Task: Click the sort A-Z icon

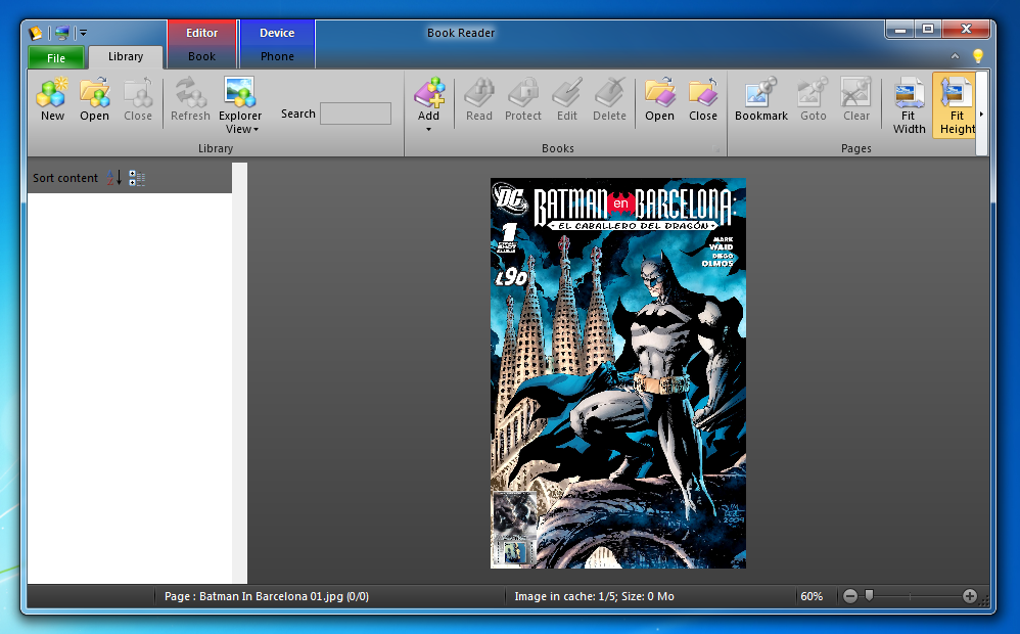Action: tap(114, 178)
